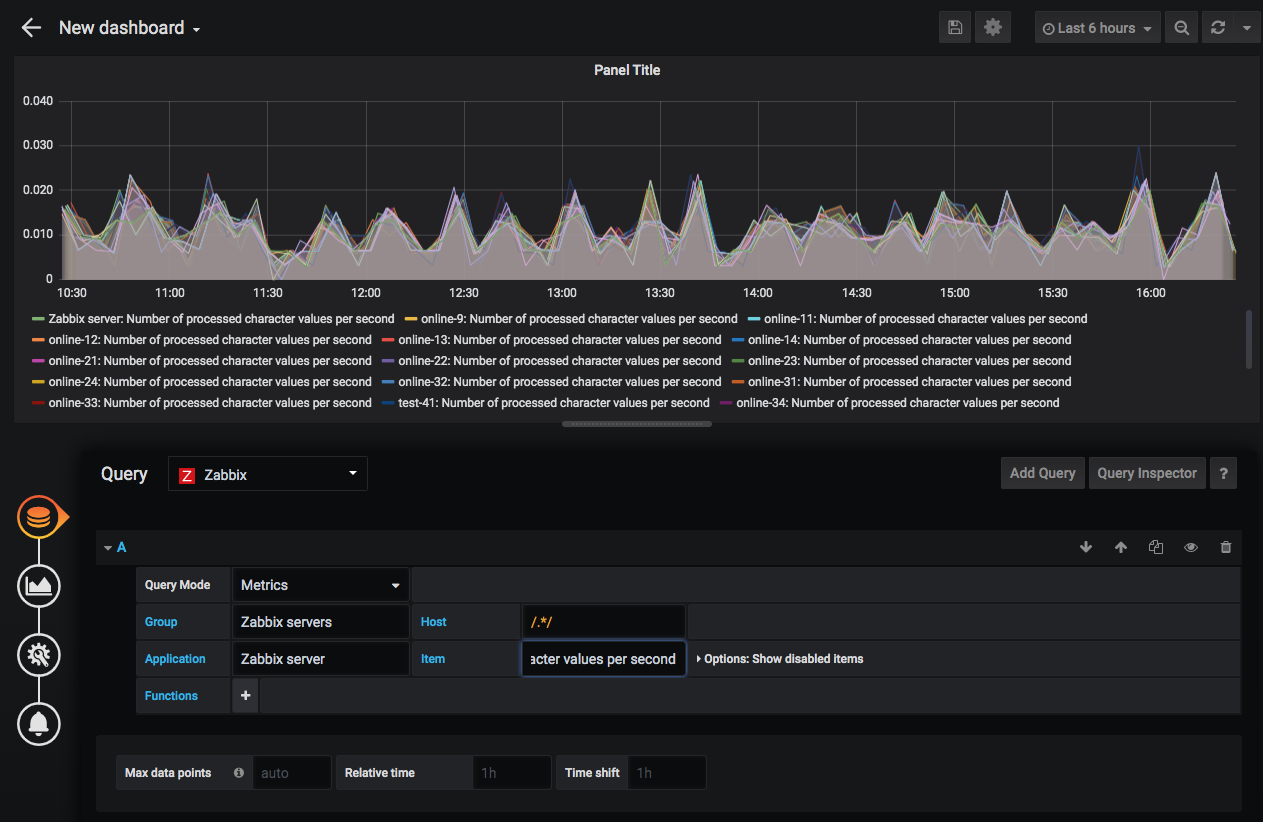
Task: Click the legend scrollbar
Action: tap(1248, 339)
